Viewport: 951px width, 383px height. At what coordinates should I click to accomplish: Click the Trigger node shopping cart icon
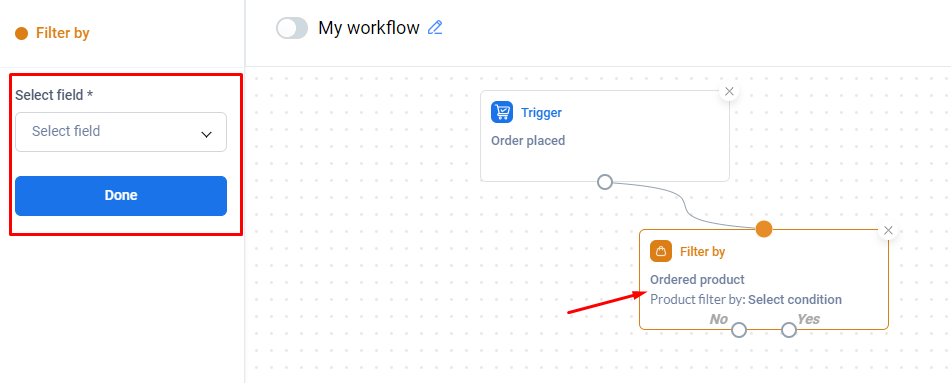[x=502, y=112]
